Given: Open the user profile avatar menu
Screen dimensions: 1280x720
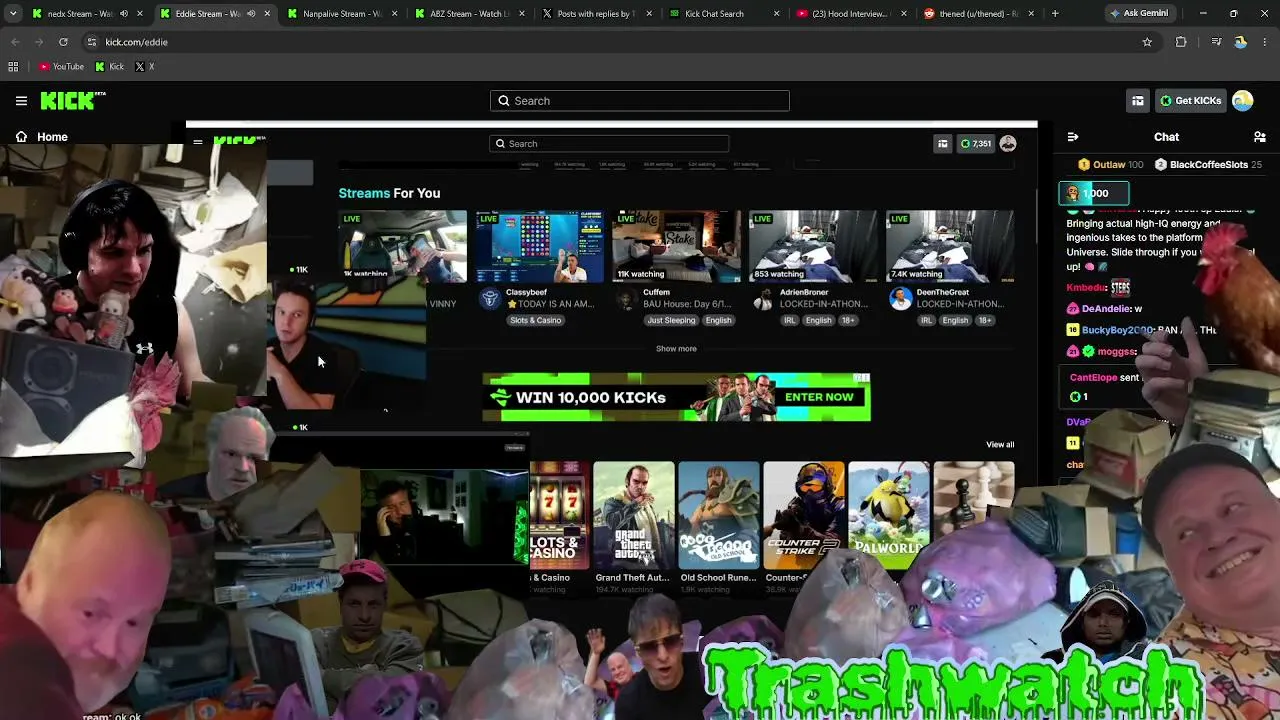Looking at the screenshot, I should (1243, 100).
